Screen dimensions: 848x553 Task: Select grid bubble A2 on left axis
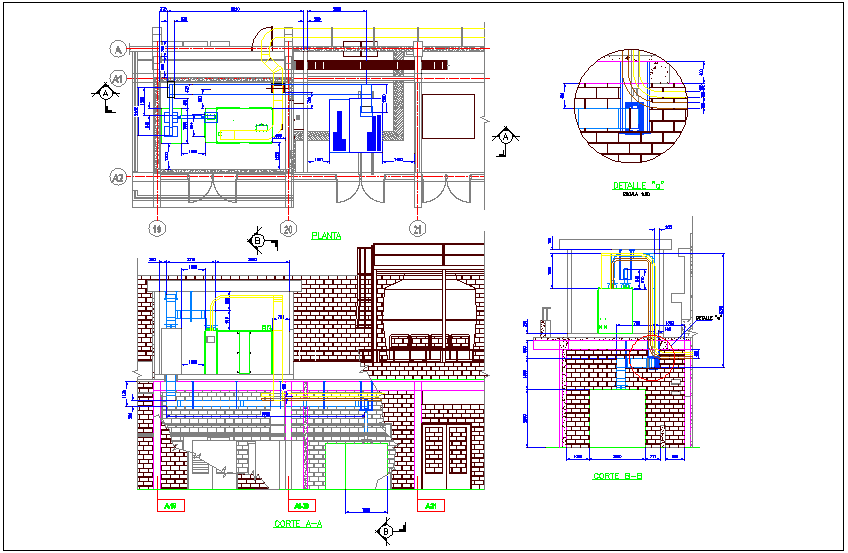pos(117,178)
